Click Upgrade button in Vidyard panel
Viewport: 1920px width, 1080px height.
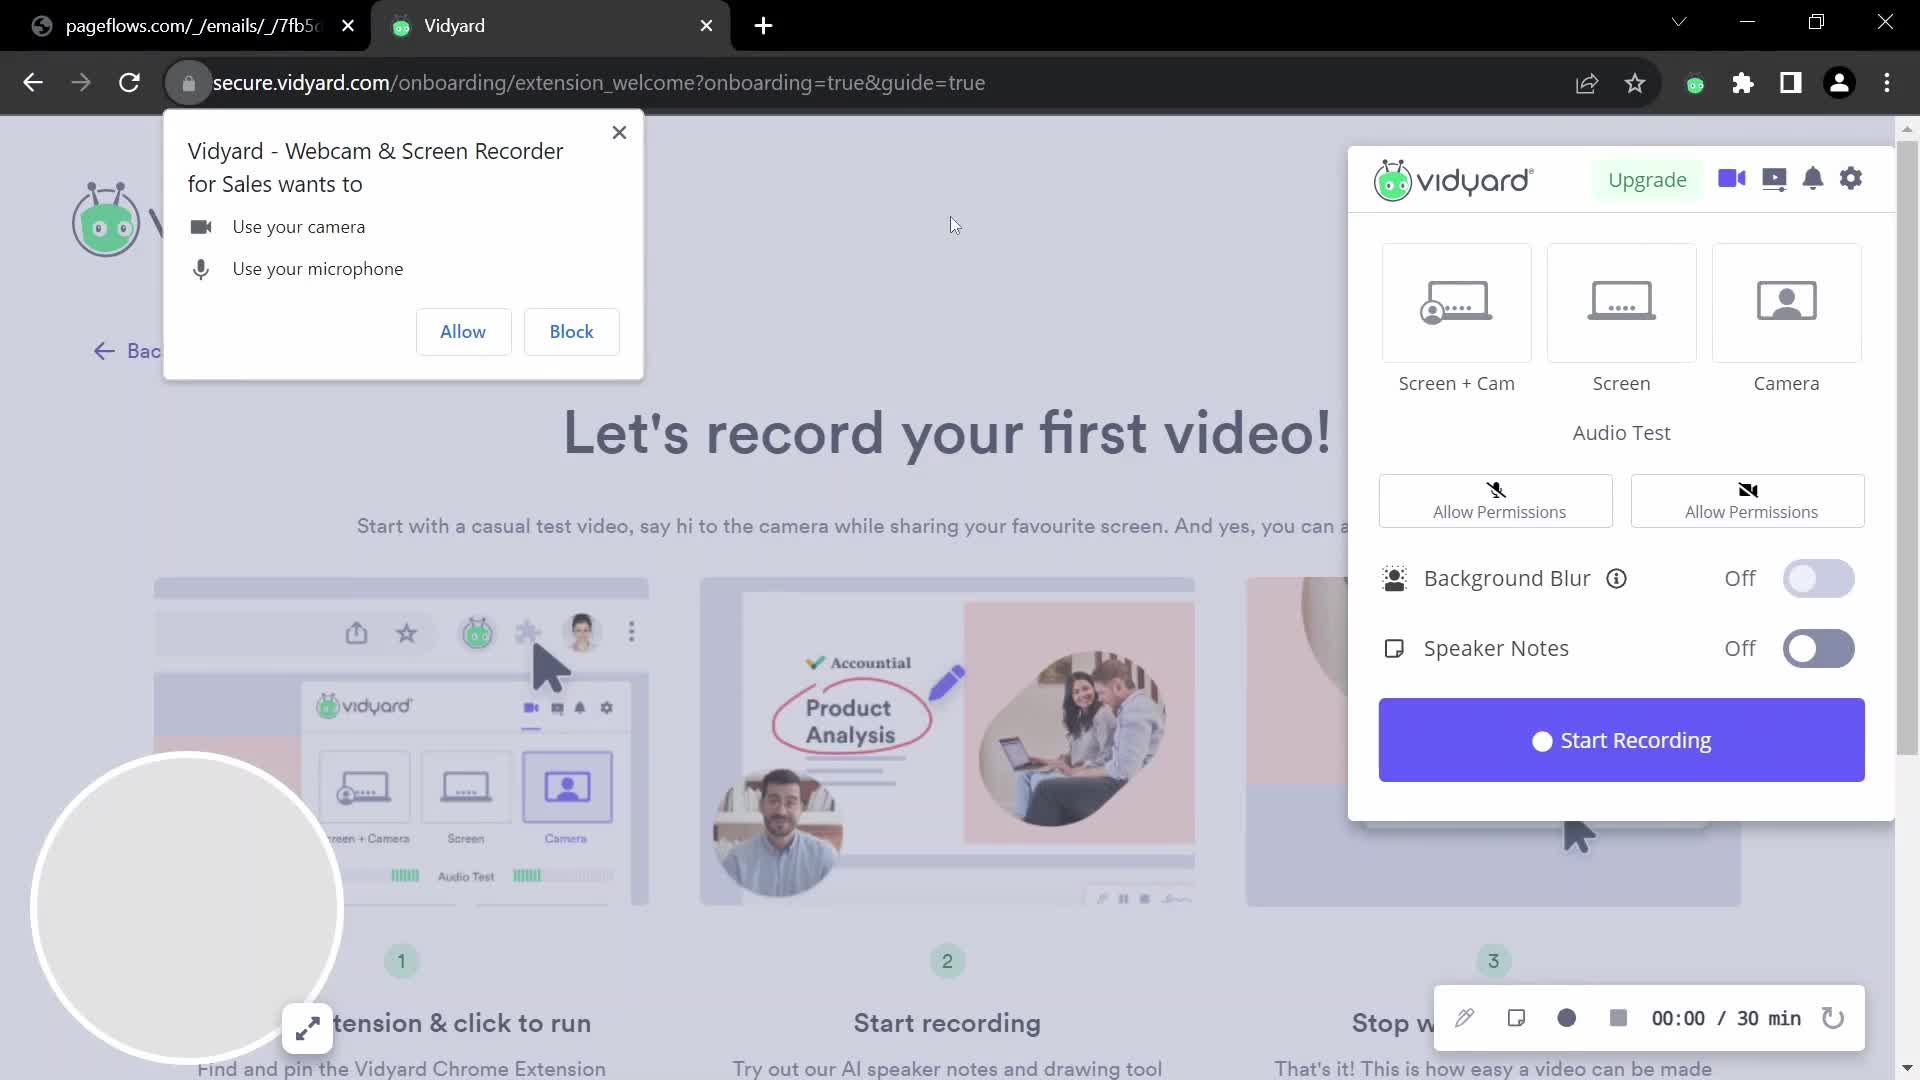(x=1647, y=180)
